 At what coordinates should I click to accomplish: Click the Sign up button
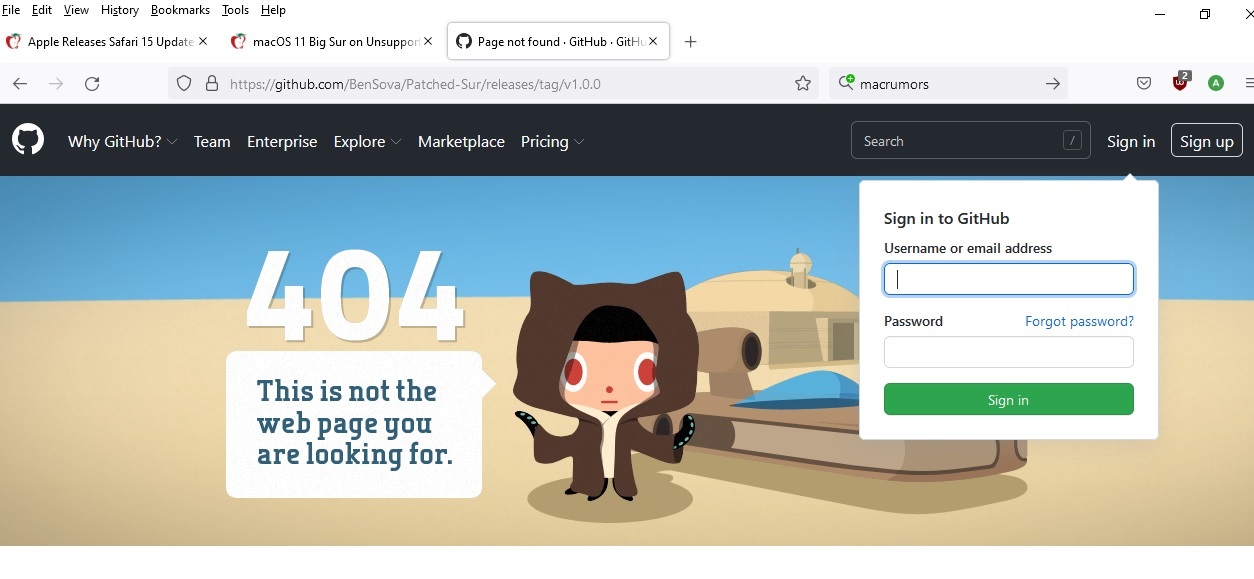(x=1207, y=141)
